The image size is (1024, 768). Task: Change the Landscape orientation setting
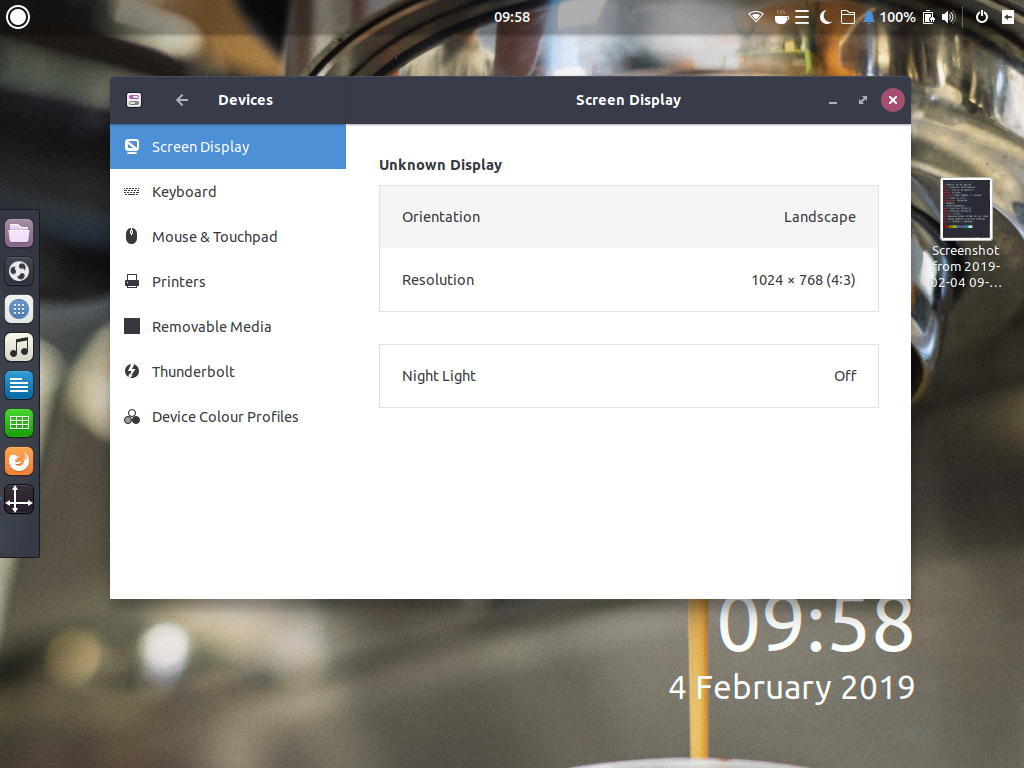pos(819,216)
